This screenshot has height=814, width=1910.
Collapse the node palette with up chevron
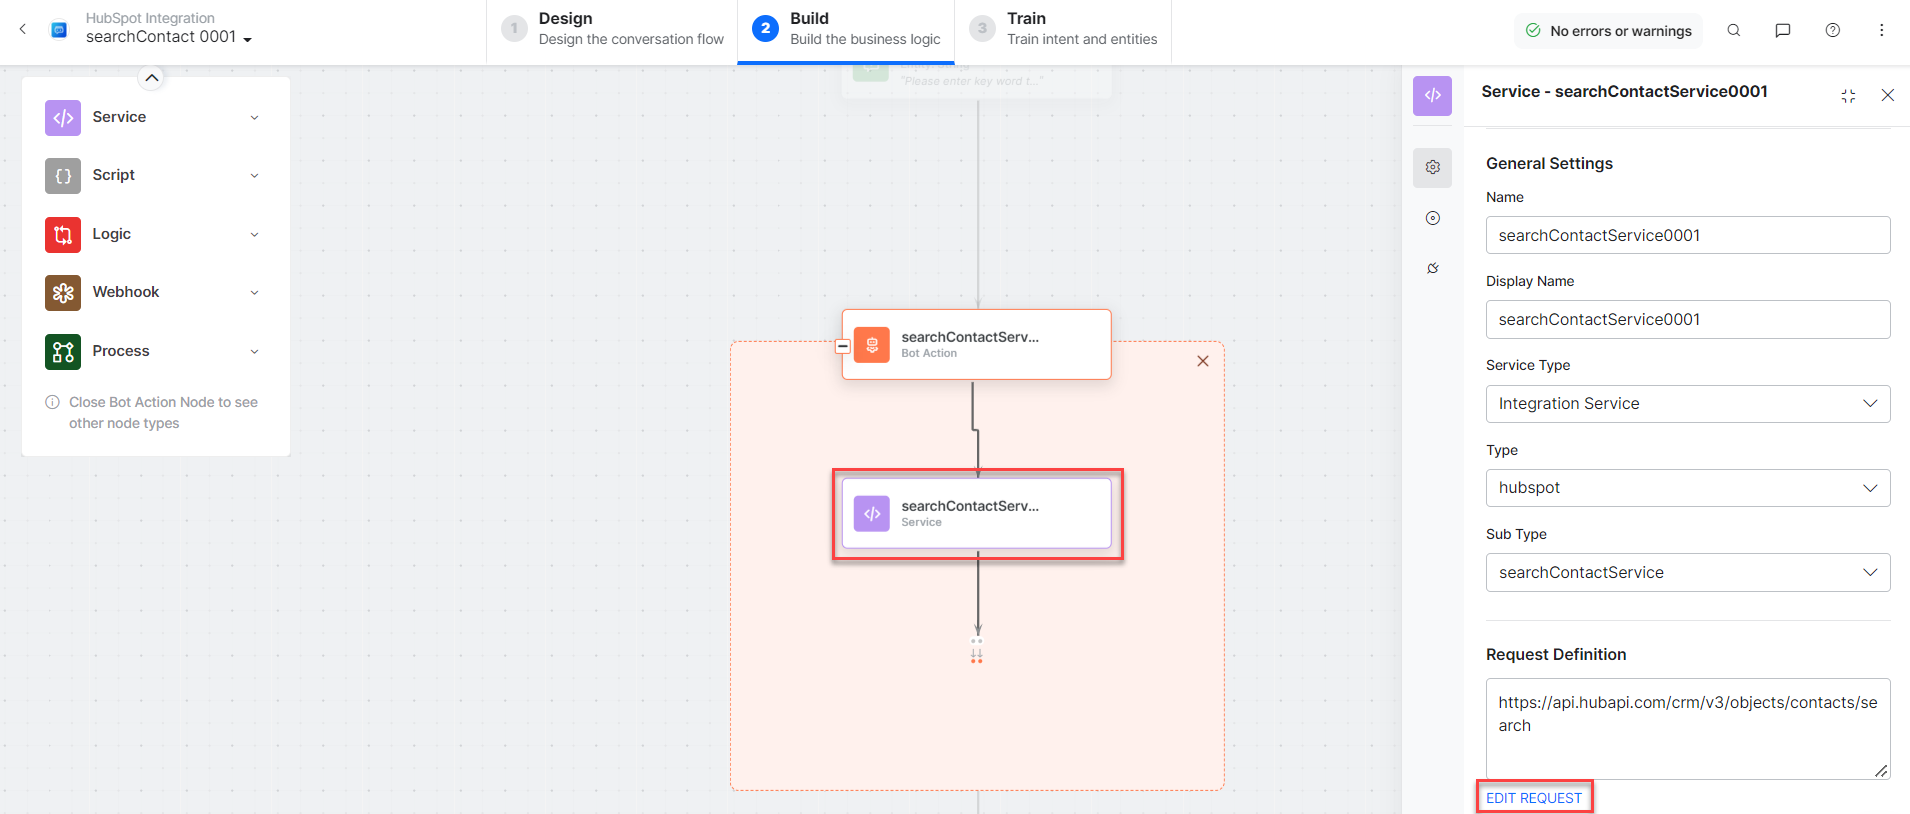[151, 78]
